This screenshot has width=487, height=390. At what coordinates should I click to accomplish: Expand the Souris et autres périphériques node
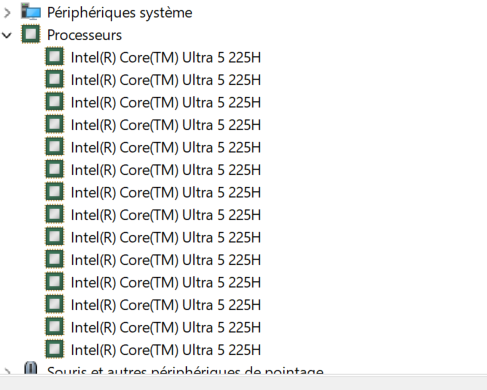click(7, 371)
